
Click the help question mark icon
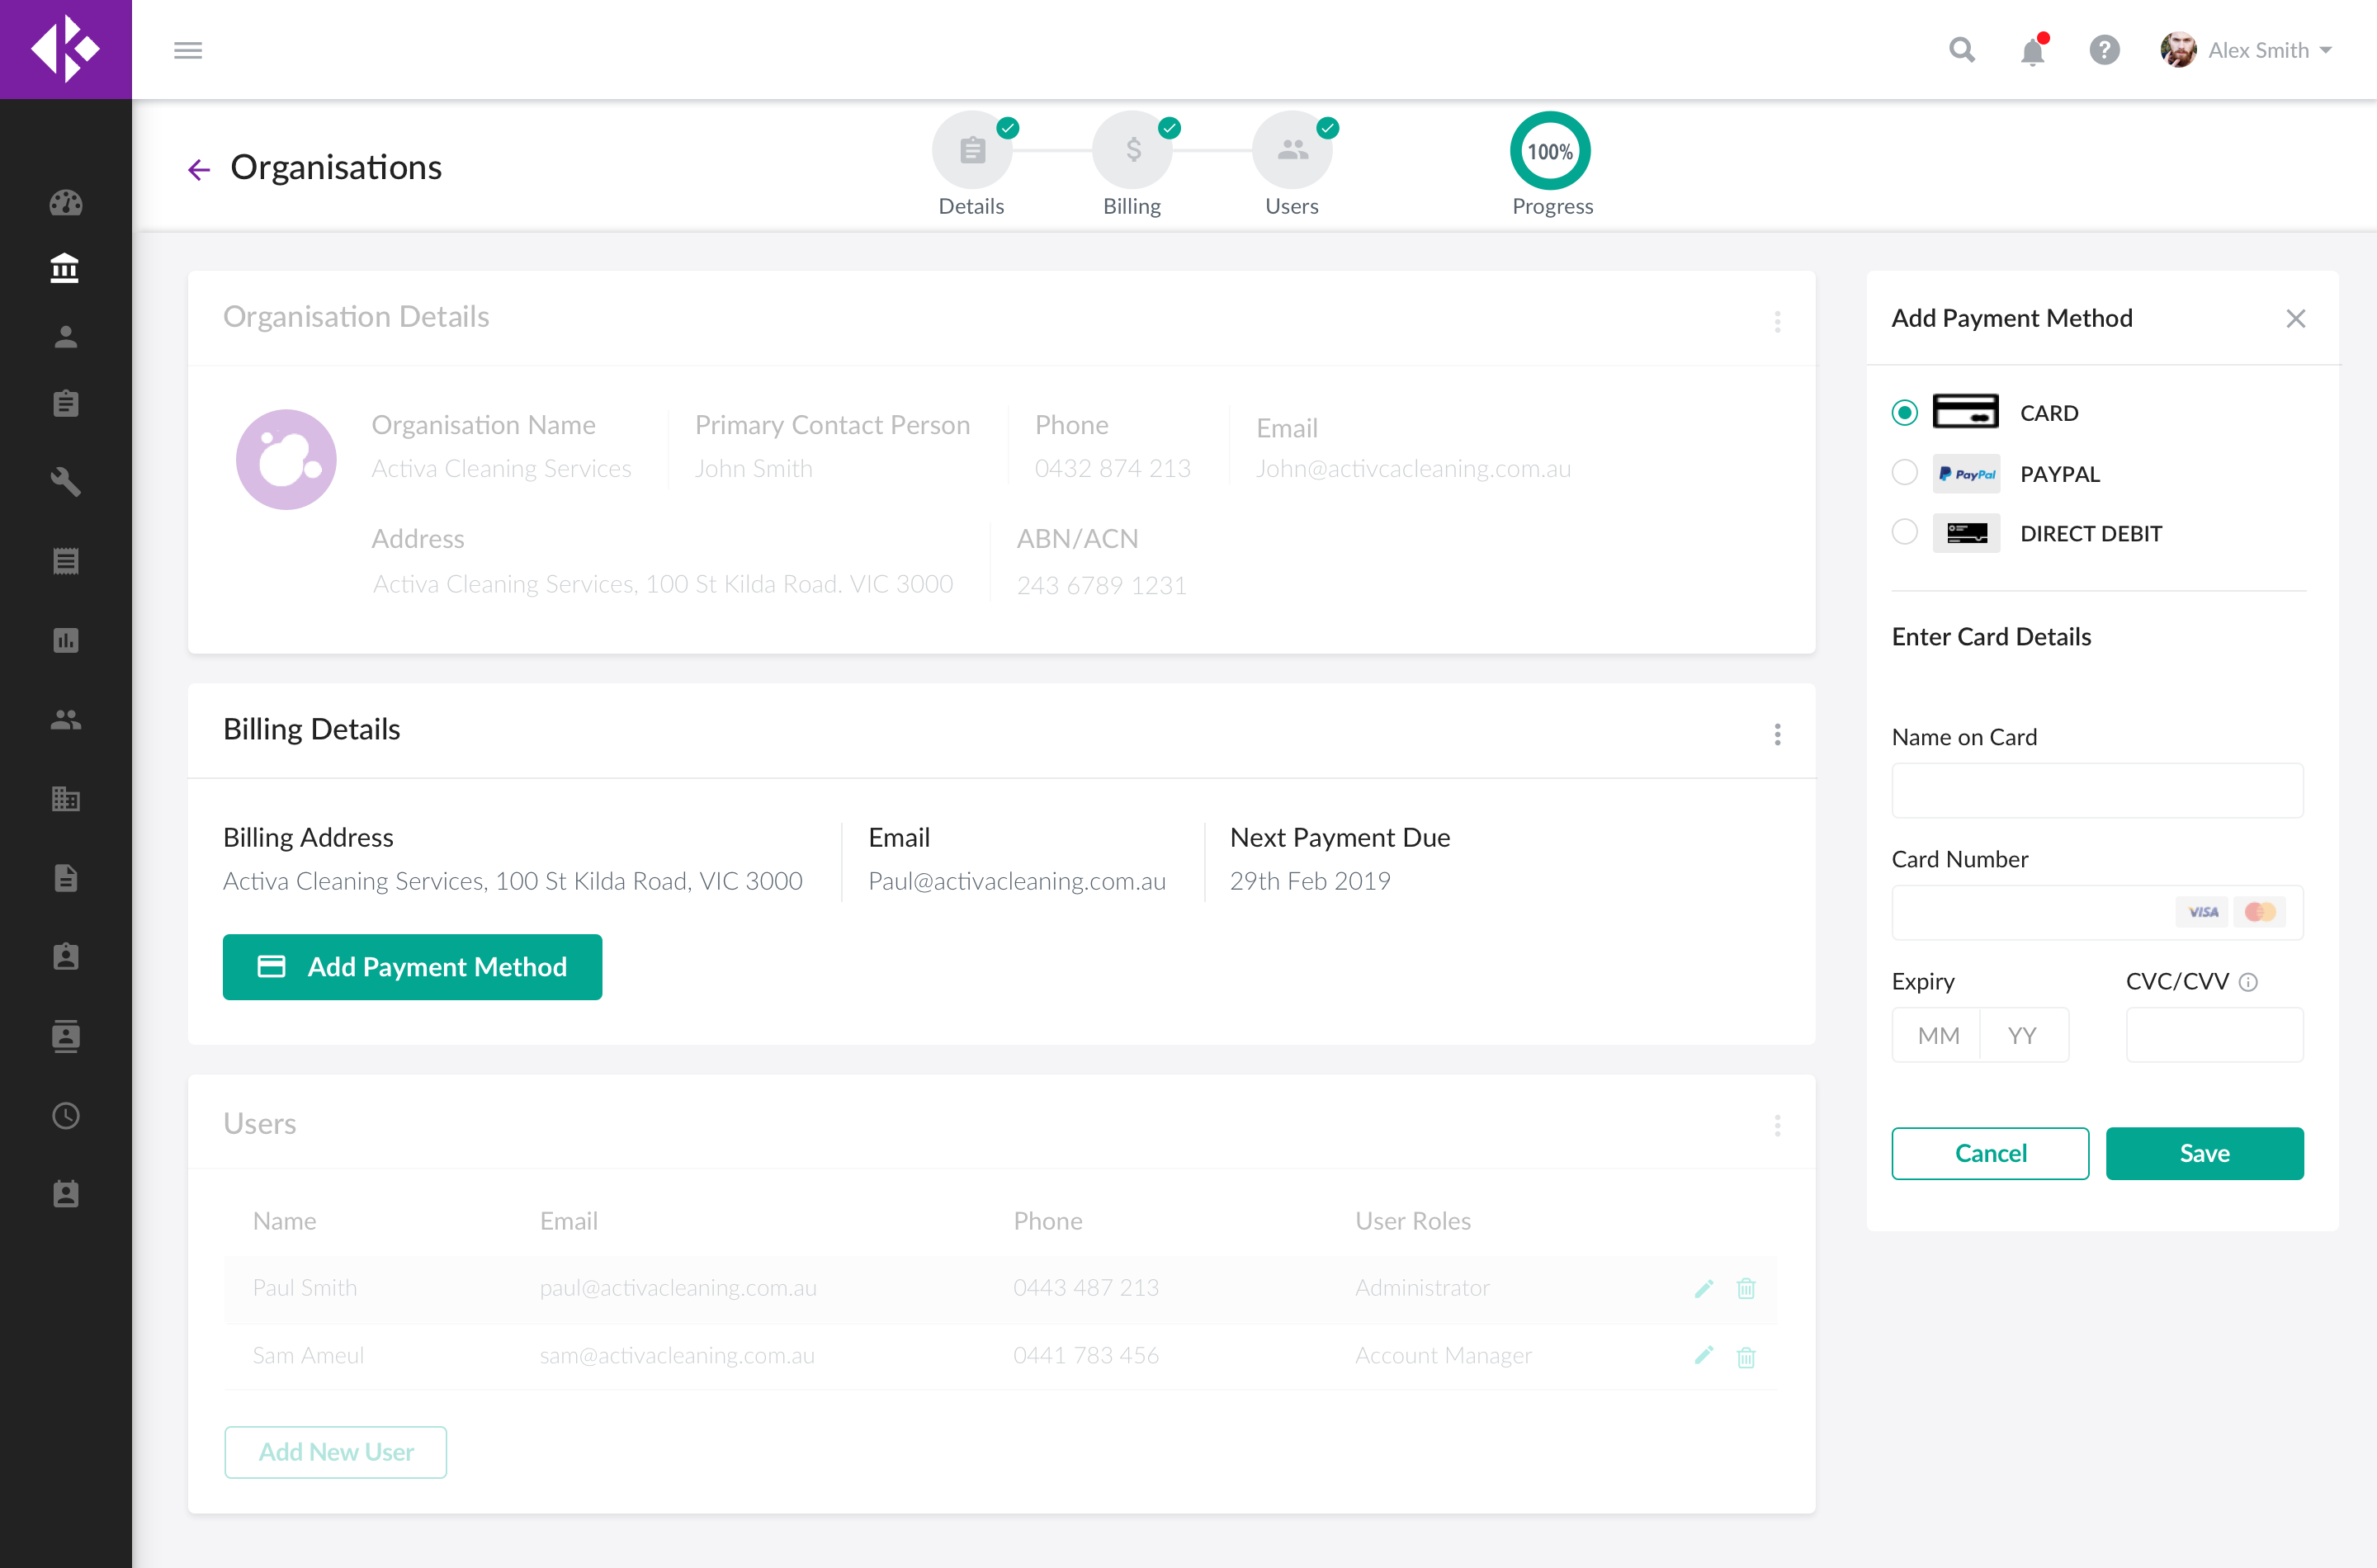click(2104, 50)
